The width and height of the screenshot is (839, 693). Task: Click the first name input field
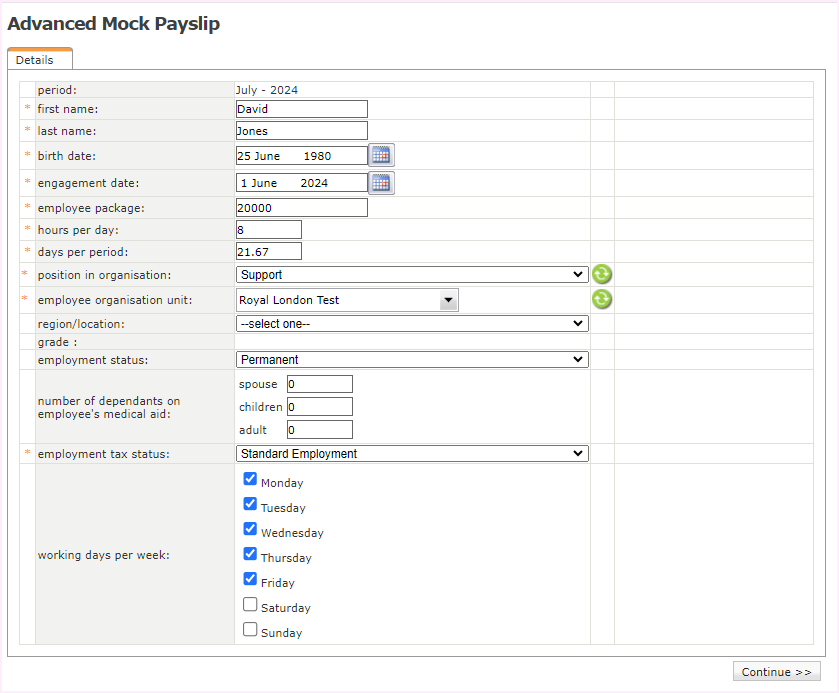(x=301, y=109)
